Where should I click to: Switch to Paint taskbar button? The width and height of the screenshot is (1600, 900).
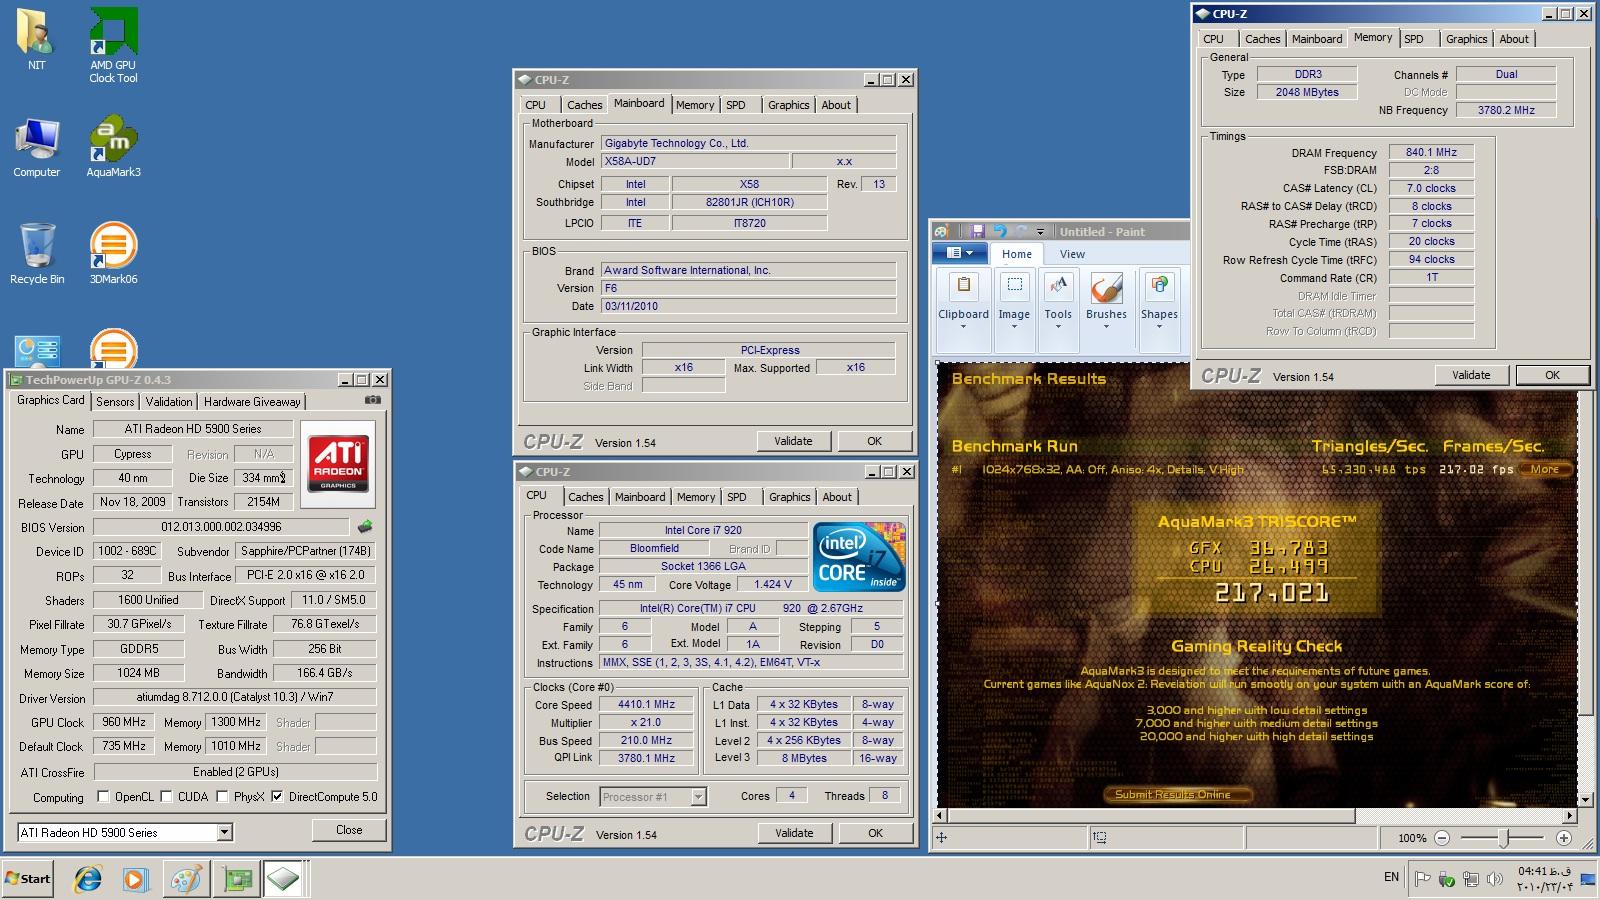[x=186, y=879]
